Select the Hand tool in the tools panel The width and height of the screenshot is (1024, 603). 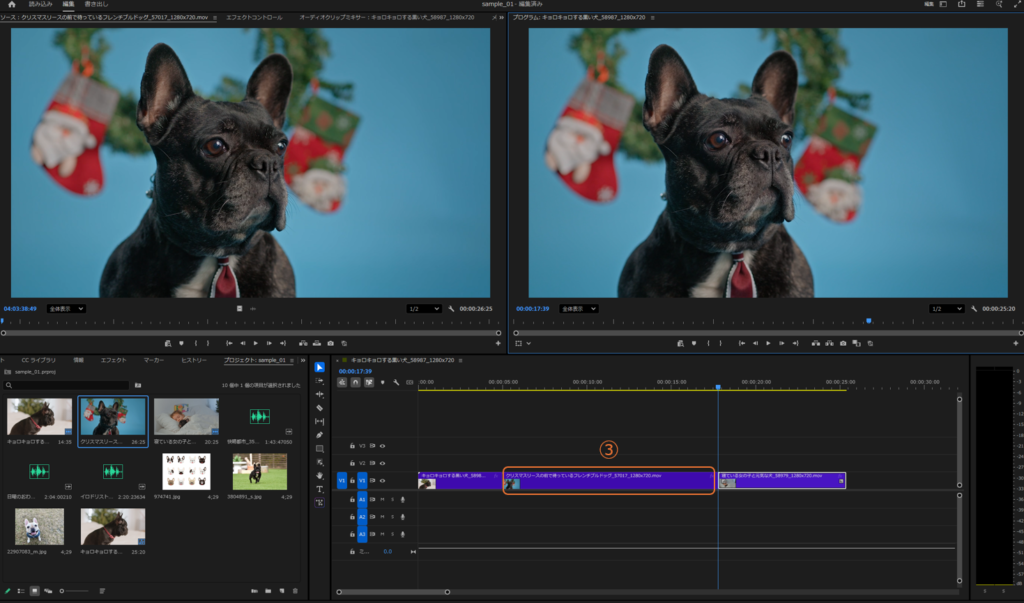click(x=320, y=476)
